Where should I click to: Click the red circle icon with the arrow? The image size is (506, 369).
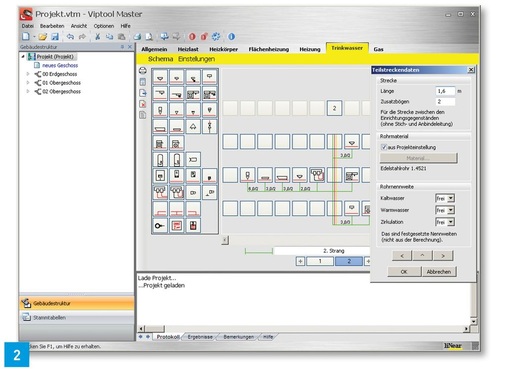(204, 36)
